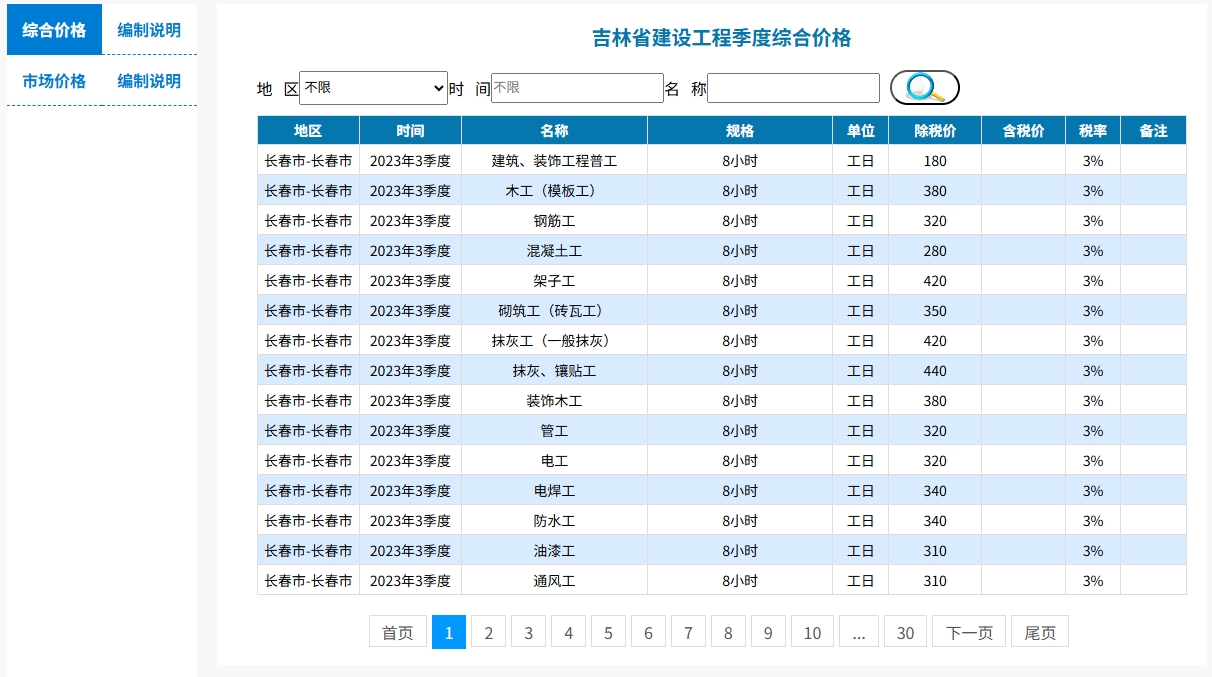1212x677 pixels.
Task: Click price 280 in 混凝土工 row
Action: (x=935, y=251)
